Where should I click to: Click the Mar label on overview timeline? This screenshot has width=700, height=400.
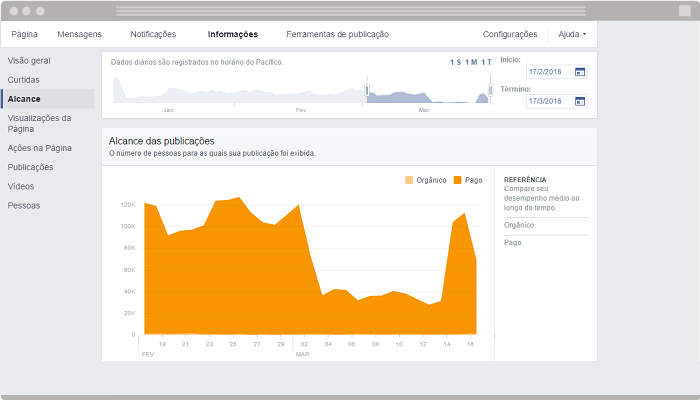[424, 110]
